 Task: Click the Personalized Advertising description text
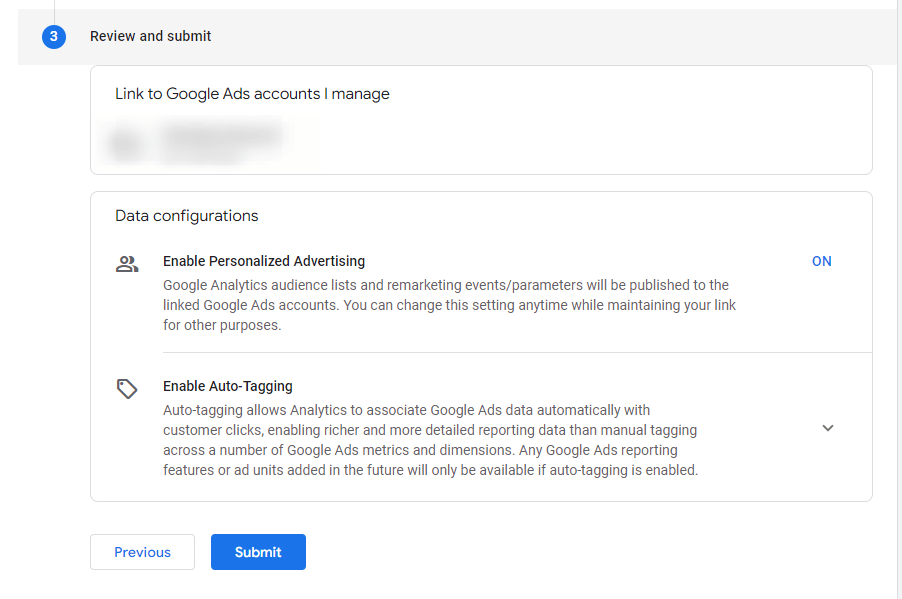pos(449,305)
